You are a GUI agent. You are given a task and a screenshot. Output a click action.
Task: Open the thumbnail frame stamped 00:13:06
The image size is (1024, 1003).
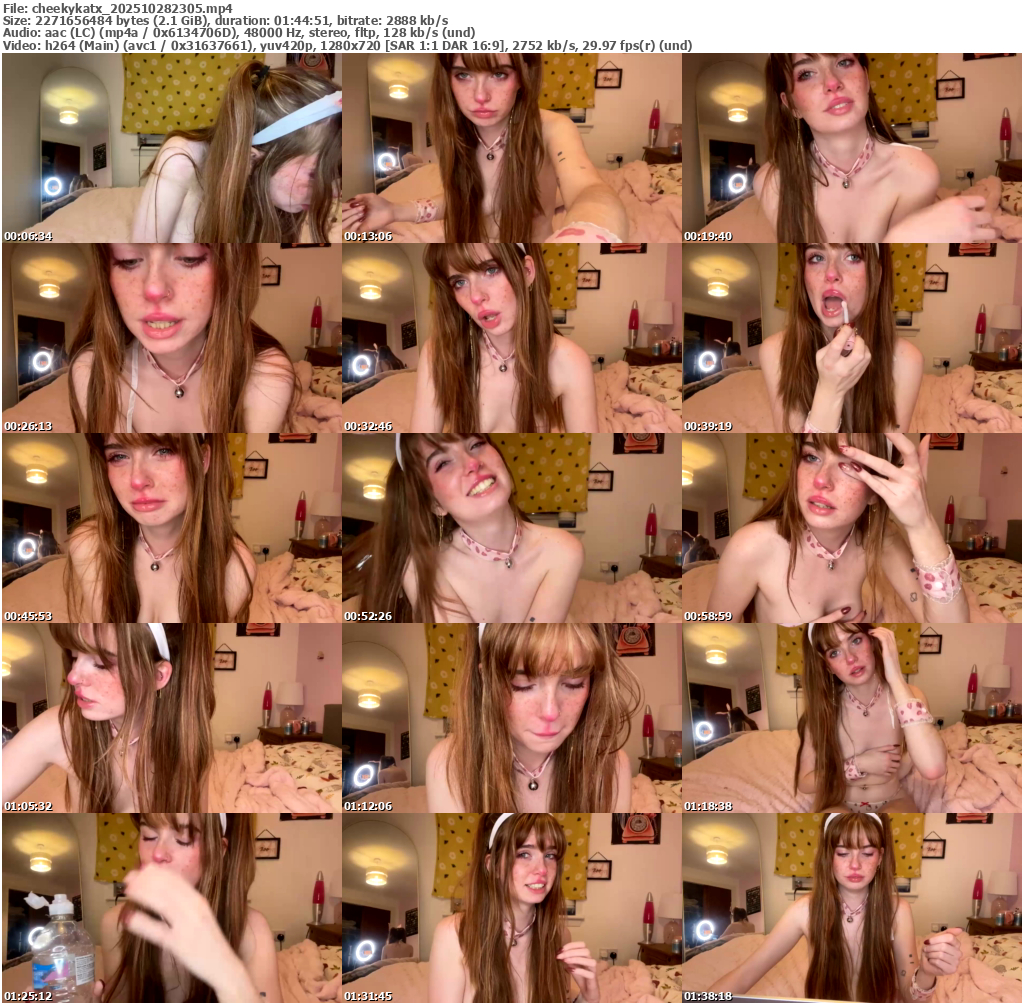pyautogui.click(x=512, y=148)
